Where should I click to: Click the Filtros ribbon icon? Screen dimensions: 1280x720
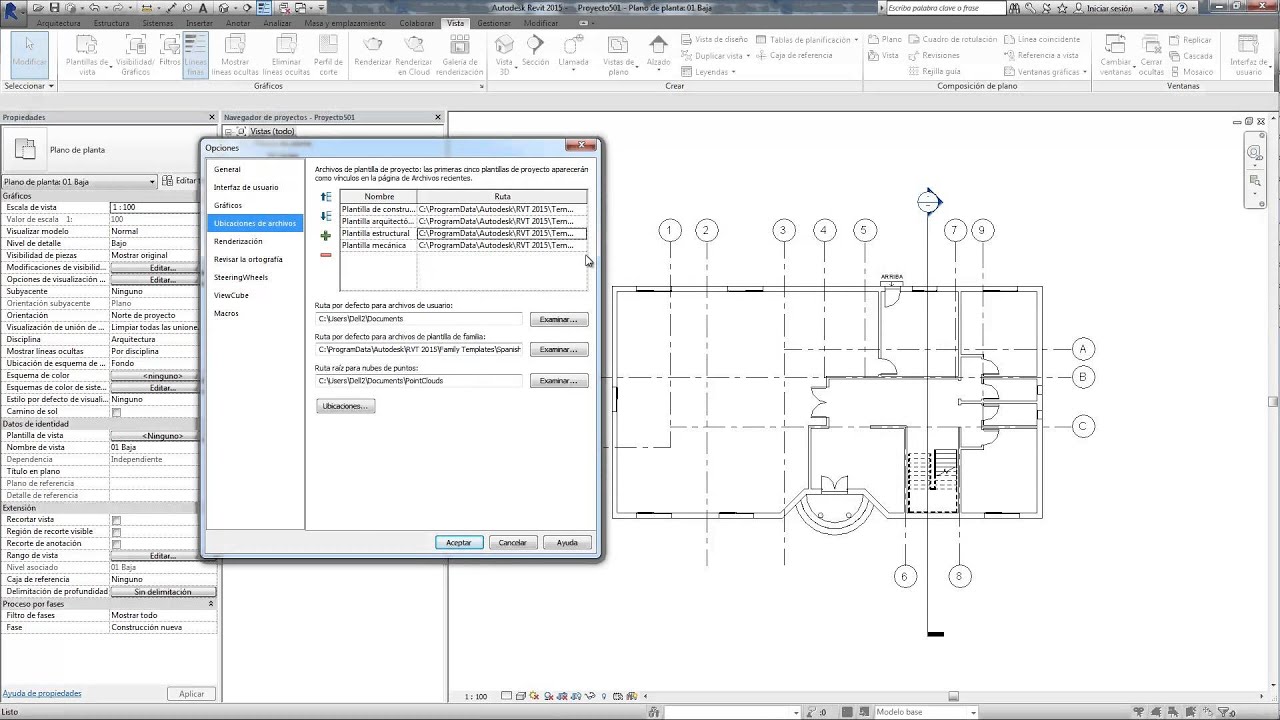170,52
